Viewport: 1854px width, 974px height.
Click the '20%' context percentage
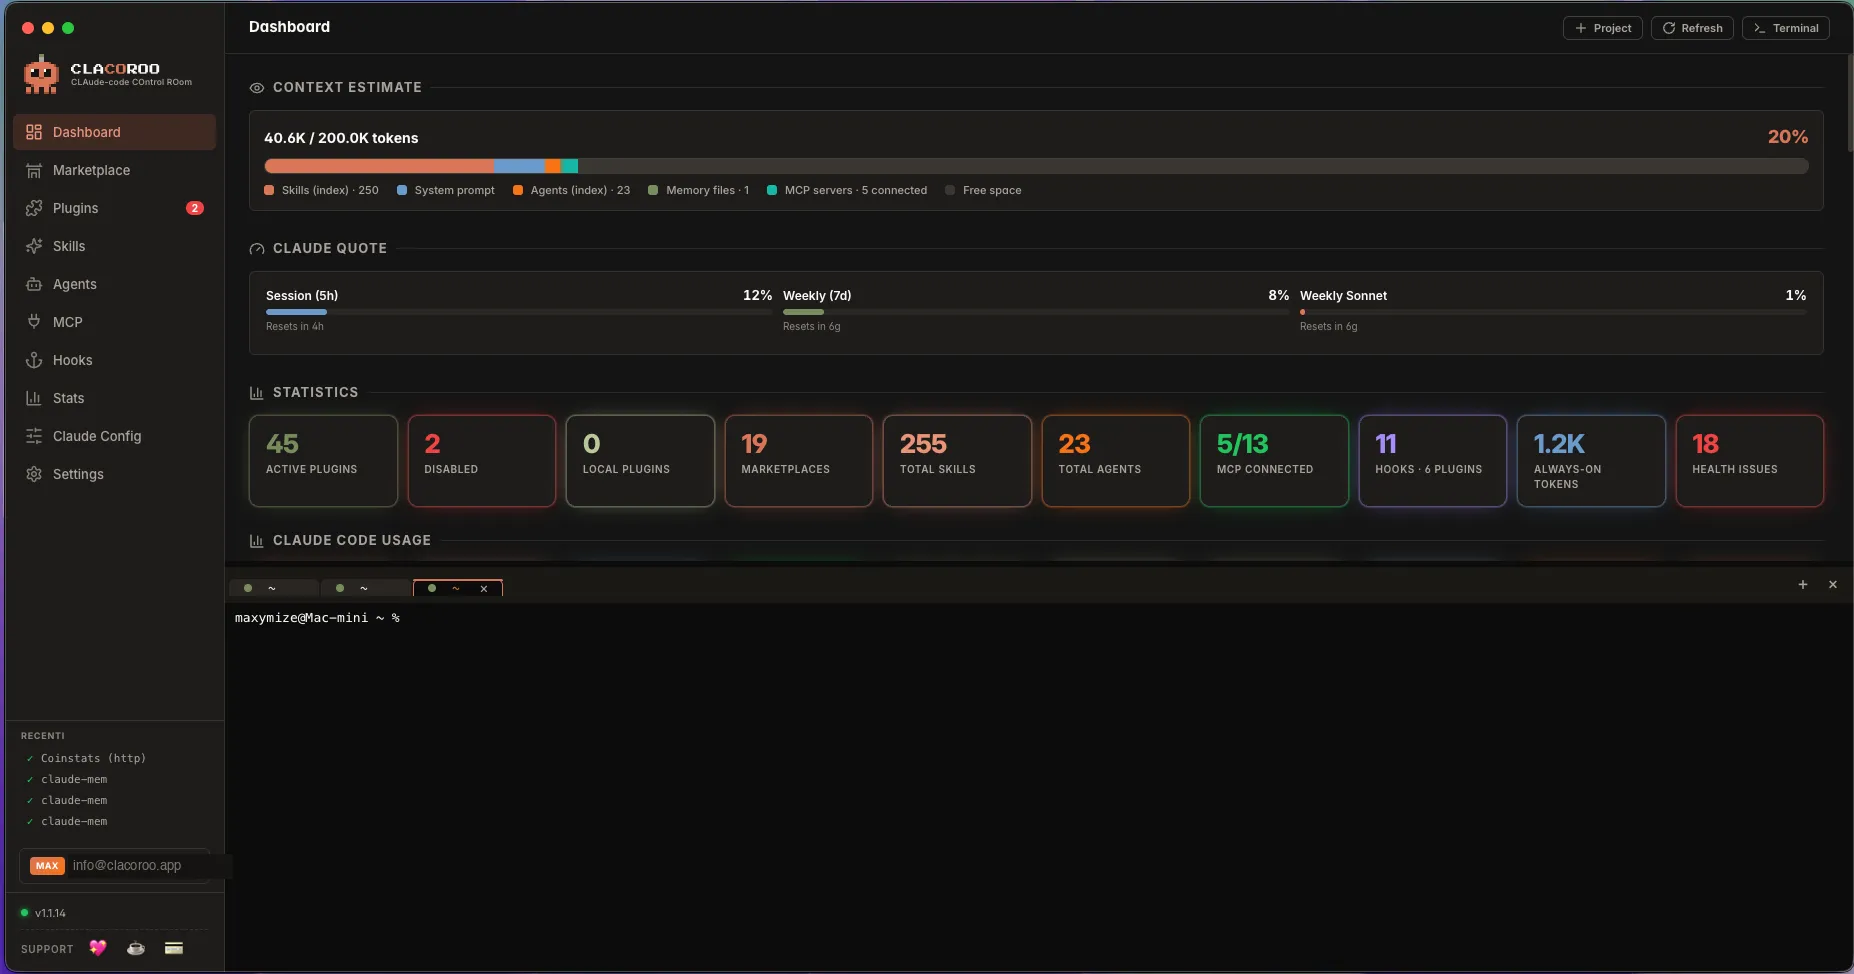(x=1788, y=137)
